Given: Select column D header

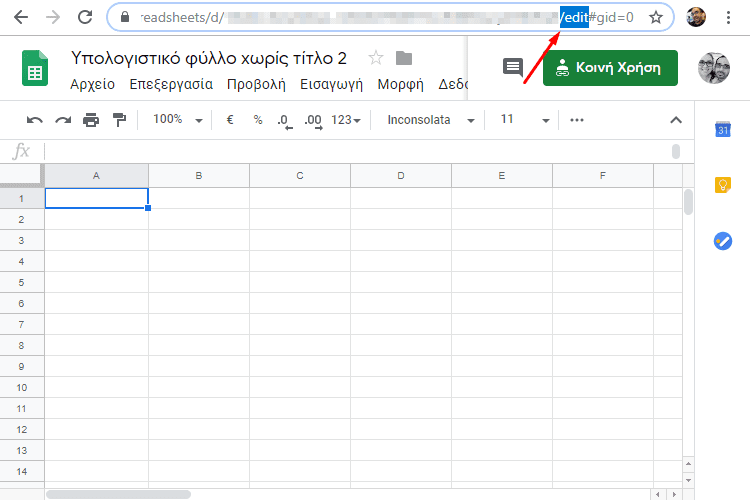Looking at the screenshot, I should coord(401,176).
